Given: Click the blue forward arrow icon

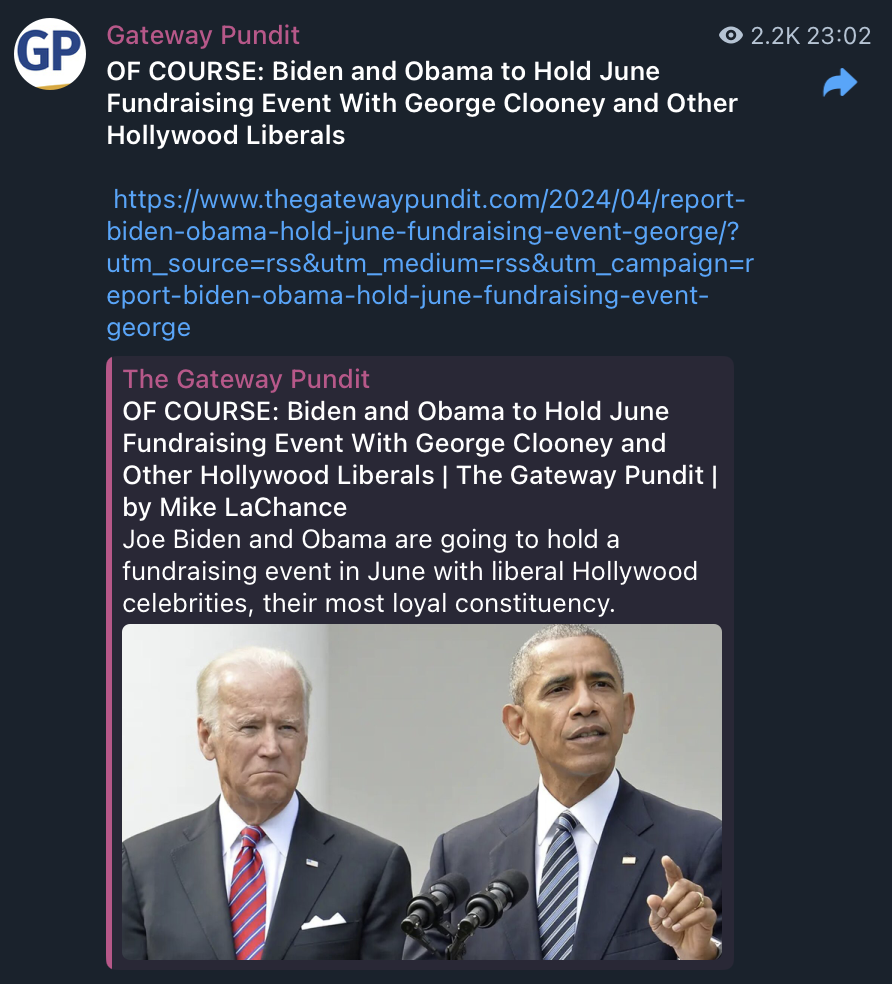Looking at the screenshot, I should (x=840, y=83).
